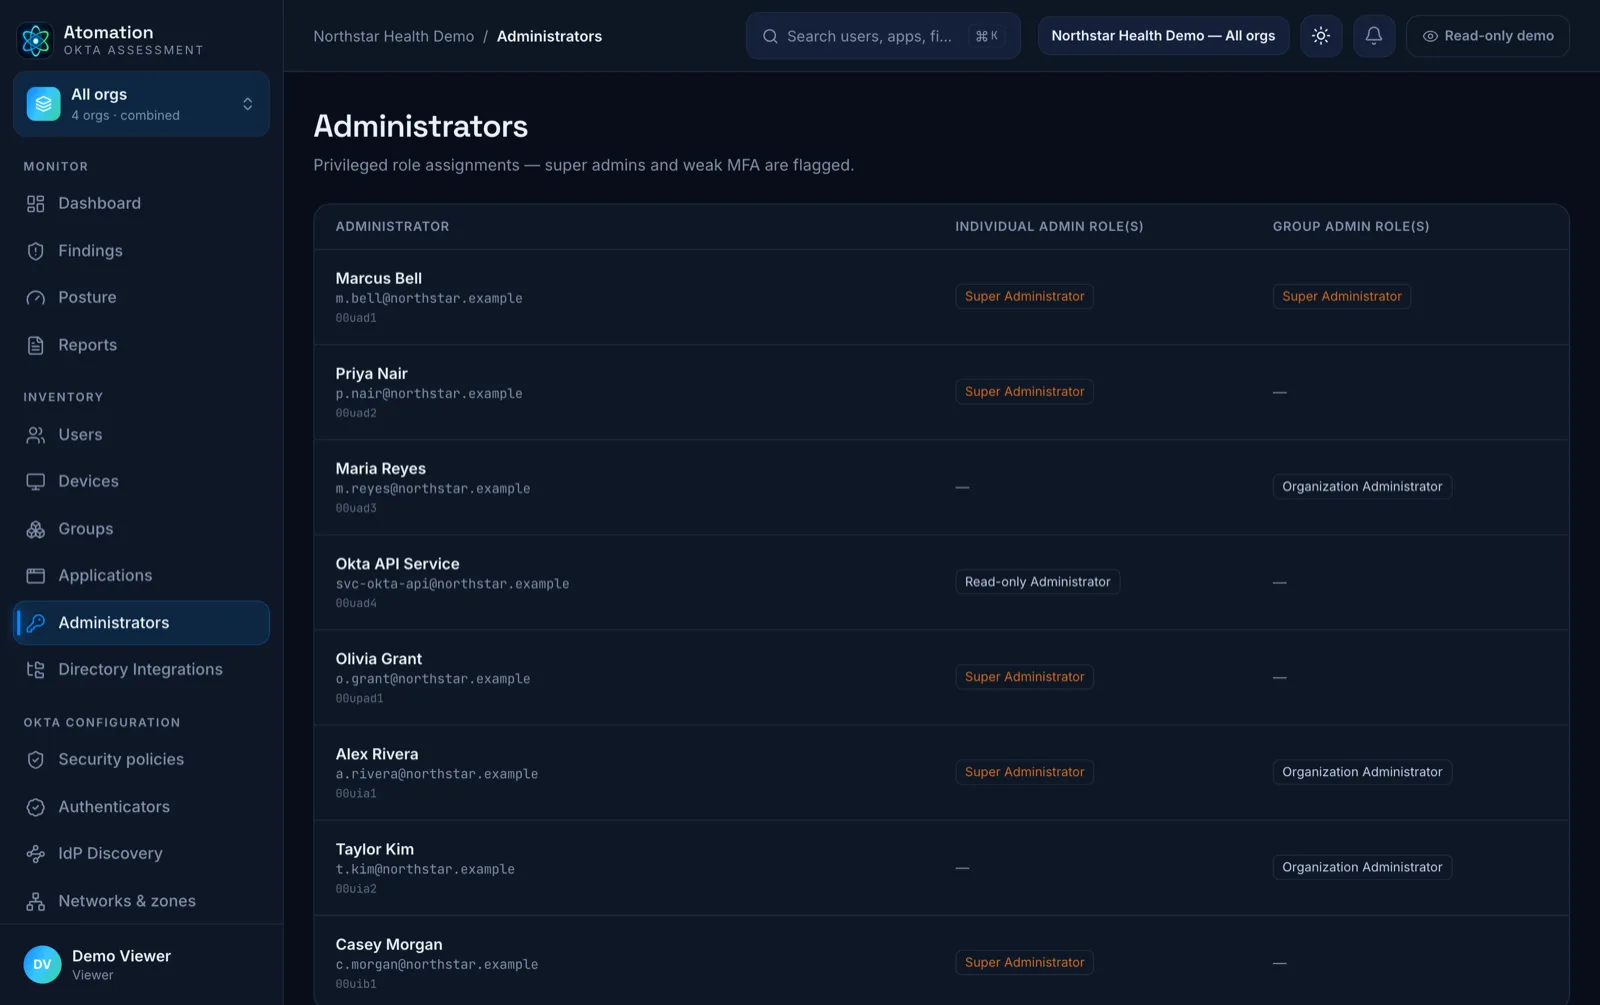Click Olivia Grant's Super Administrator badge
The width and height of the screenshot is (1600, 1005).
tap(1024, 677)
